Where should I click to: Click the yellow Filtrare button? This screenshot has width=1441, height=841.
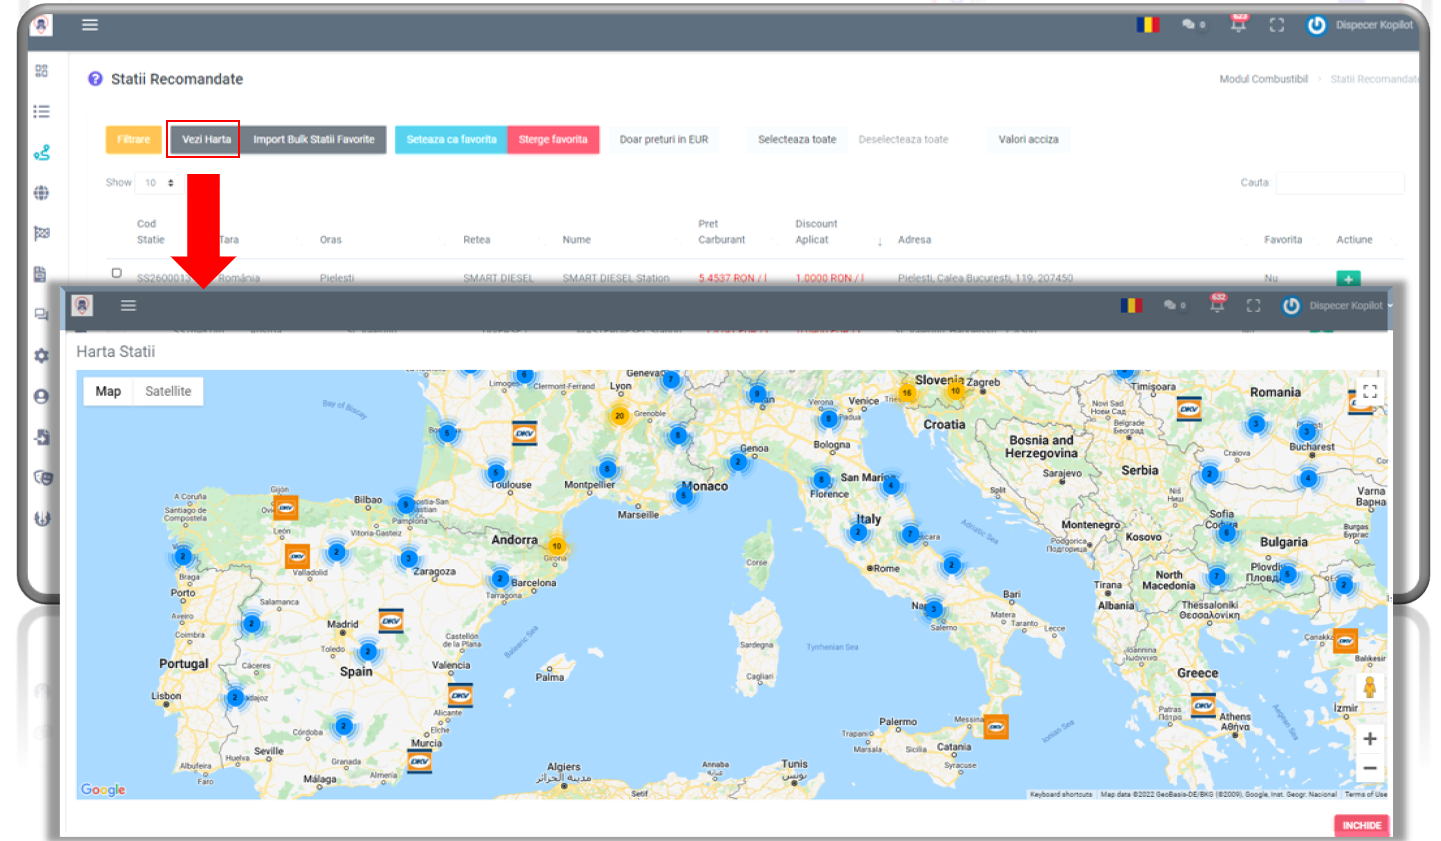point(133,140)
